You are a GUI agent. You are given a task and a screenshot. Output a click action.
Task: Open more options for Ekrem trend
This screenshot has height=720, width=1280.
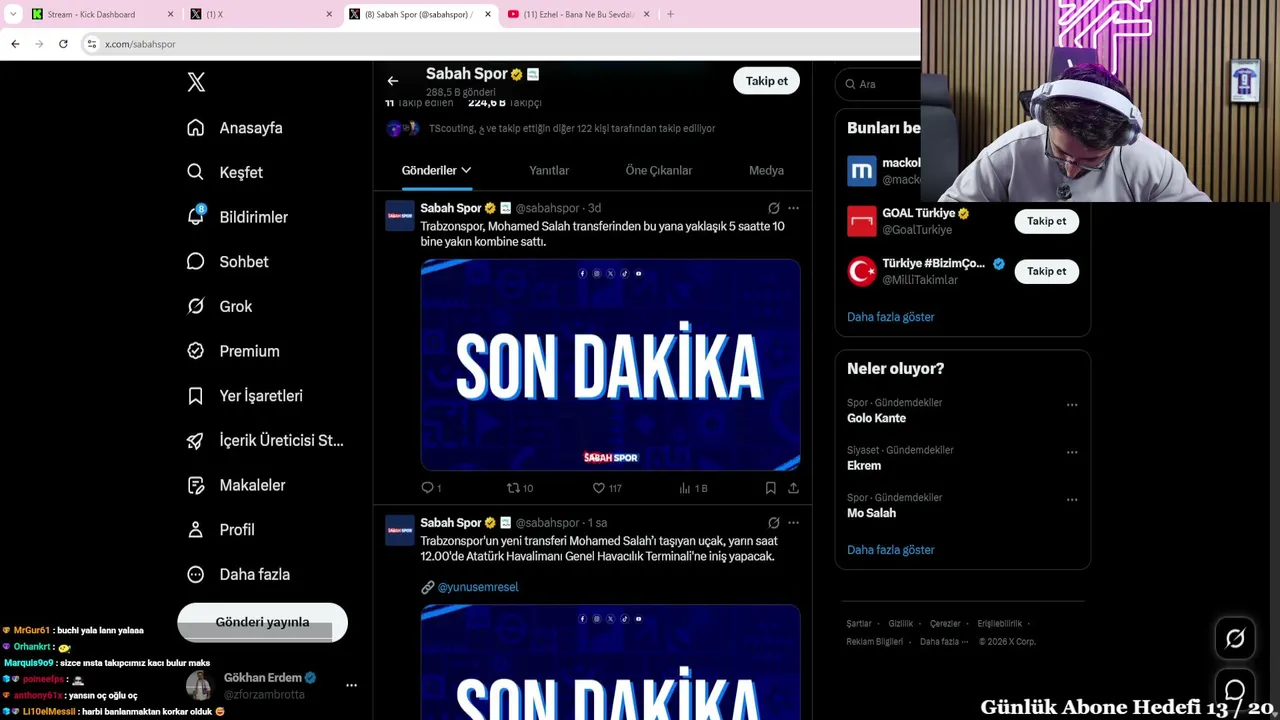[1072, 452]
